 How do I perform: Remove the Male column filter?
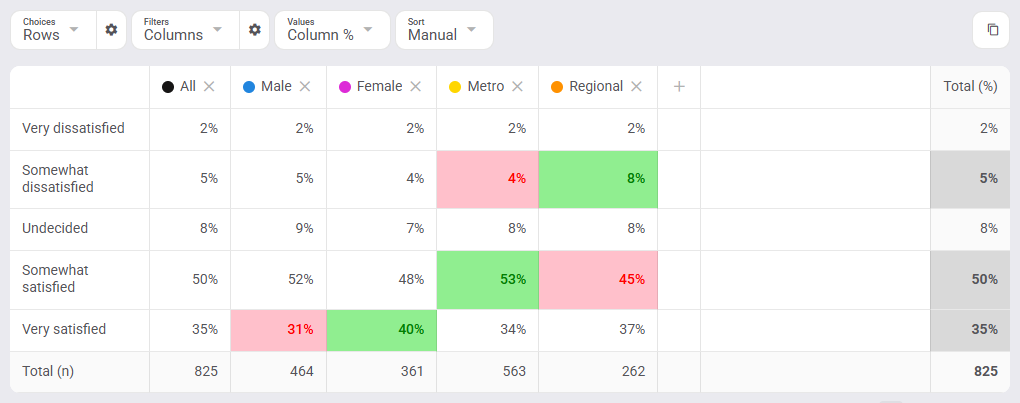tap(305, 86)
